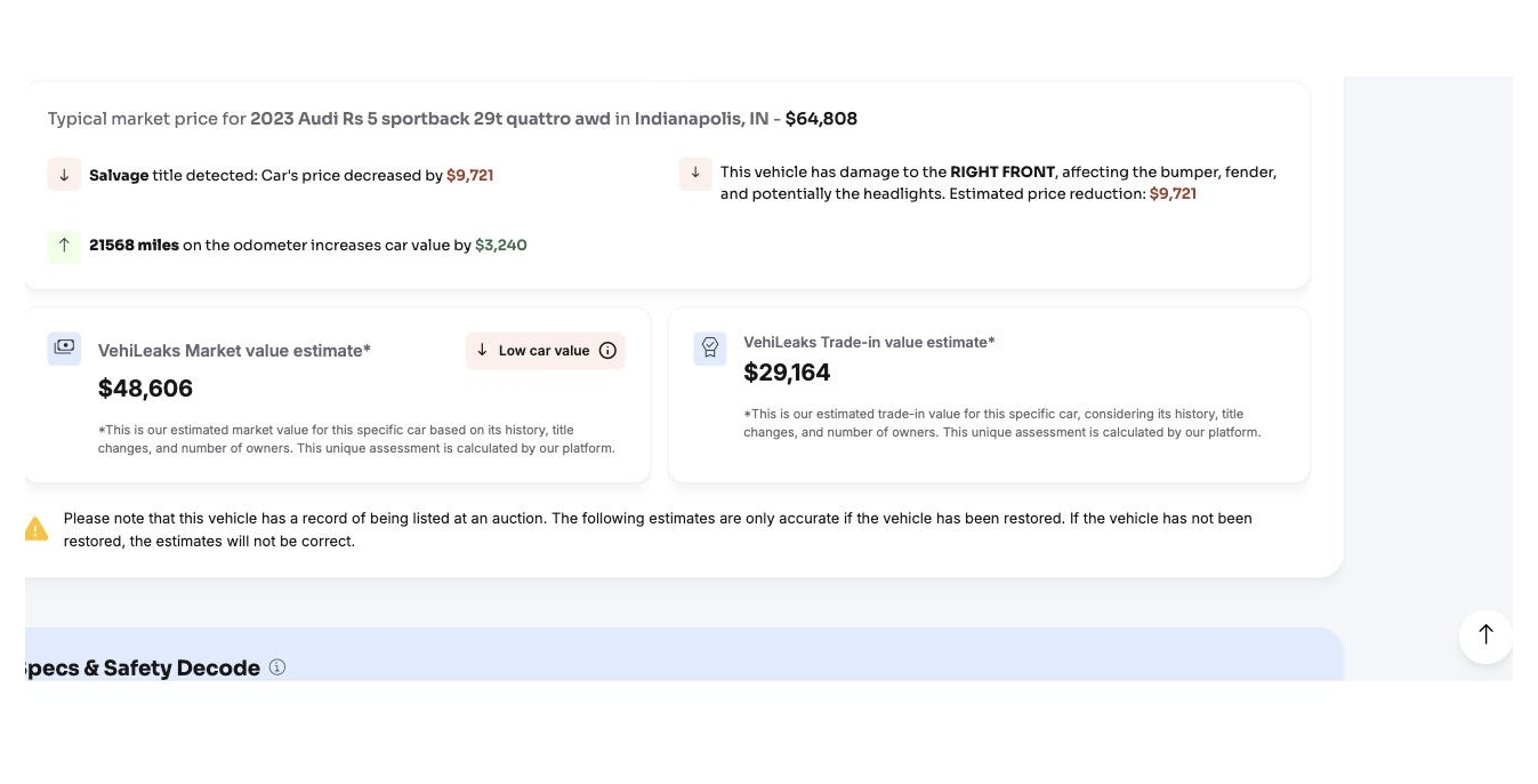Viewport: 1538px width, 784px height.
Task: Open info icon next to Safety Decode
Action: pyautogui.click(x=277, y=667)
